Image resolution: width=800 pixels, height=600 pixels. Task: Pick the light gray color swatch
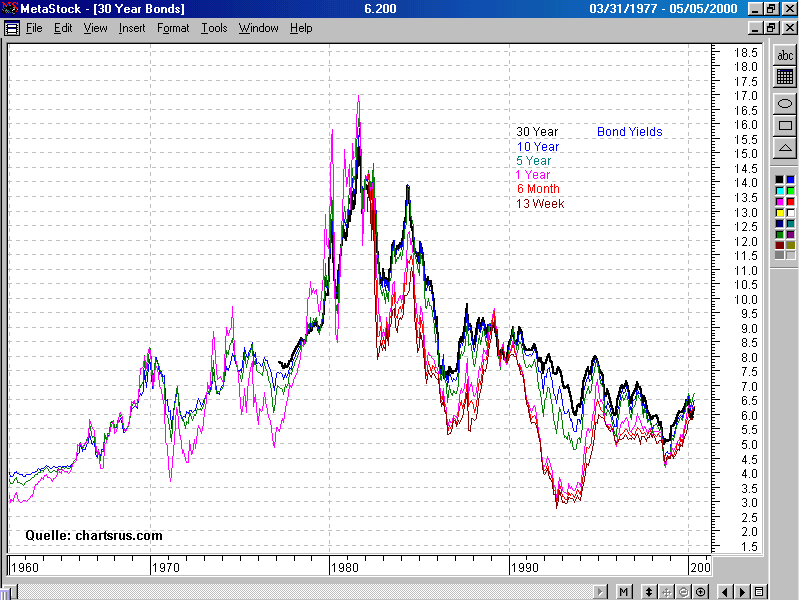click(x=790, y=255)
